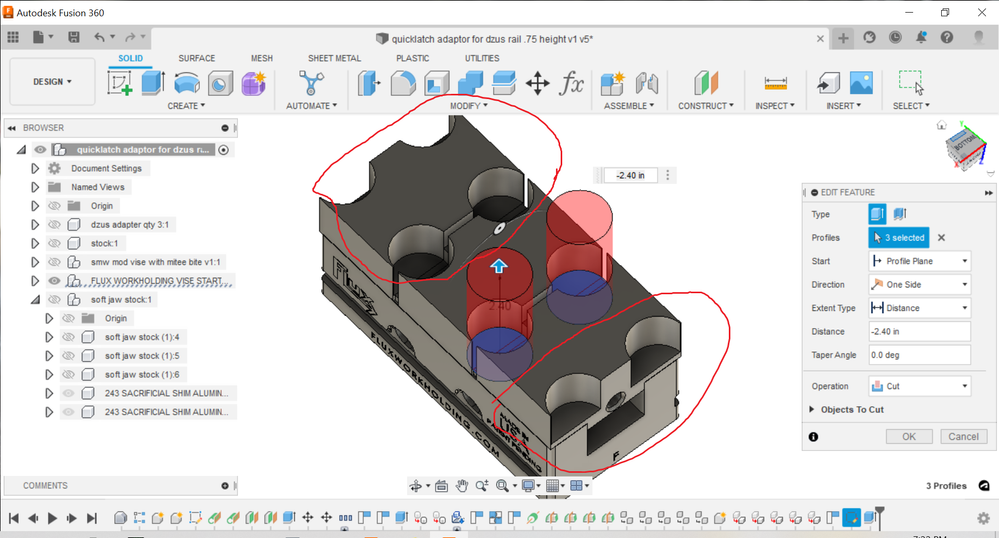Select the Fillet tool
The width and height of the screenshot is (999, 538).
[403, 84]
